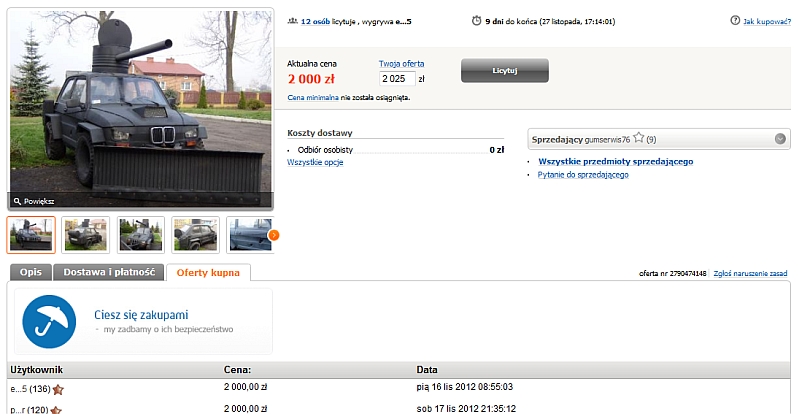Open Wszystkie przedmioty sprzedającego link

[616, 161]
